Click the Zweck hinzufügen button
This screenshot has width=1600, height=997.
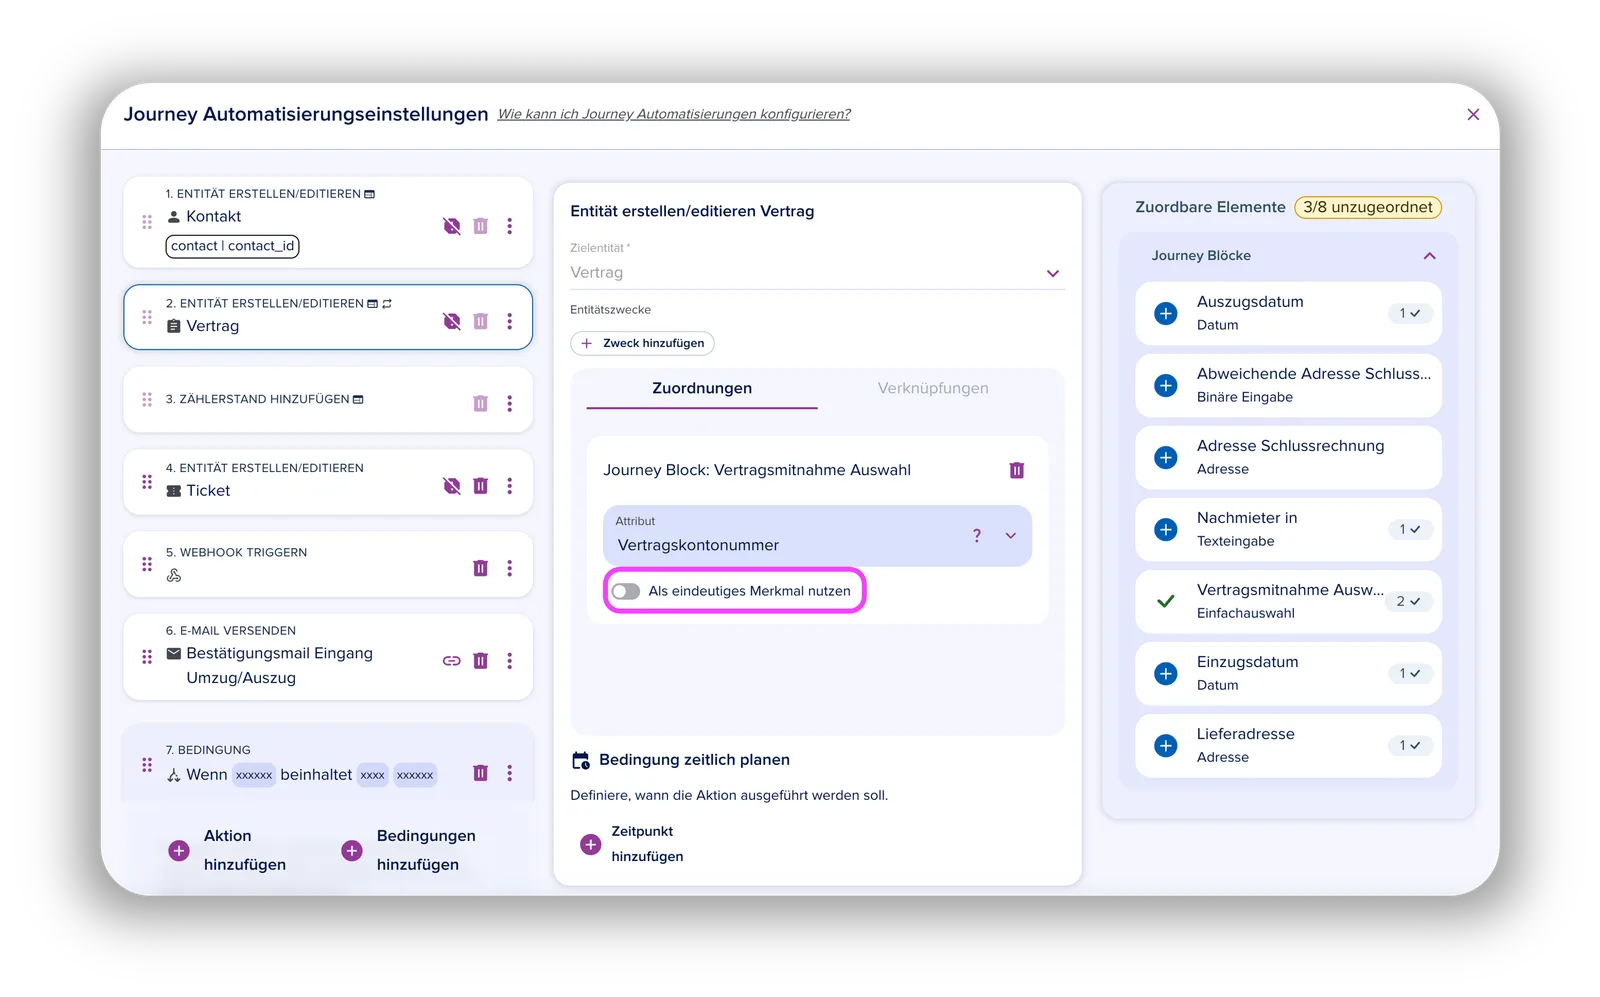coord(642,343)
